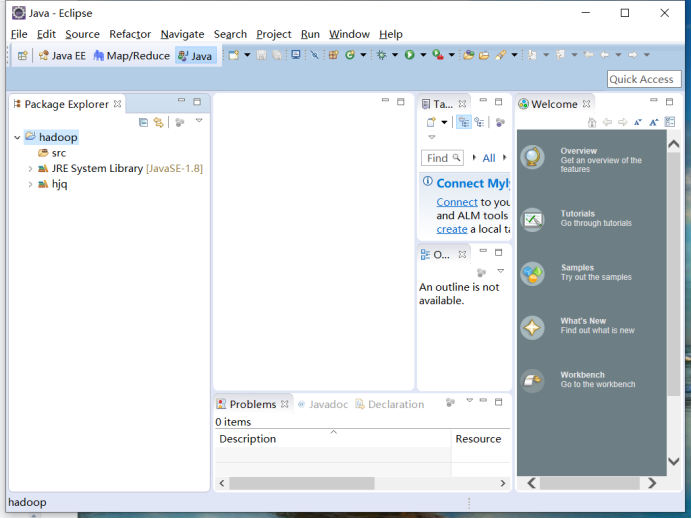Click the Customize Page icon in Welcome

click(x=670, y=122)
